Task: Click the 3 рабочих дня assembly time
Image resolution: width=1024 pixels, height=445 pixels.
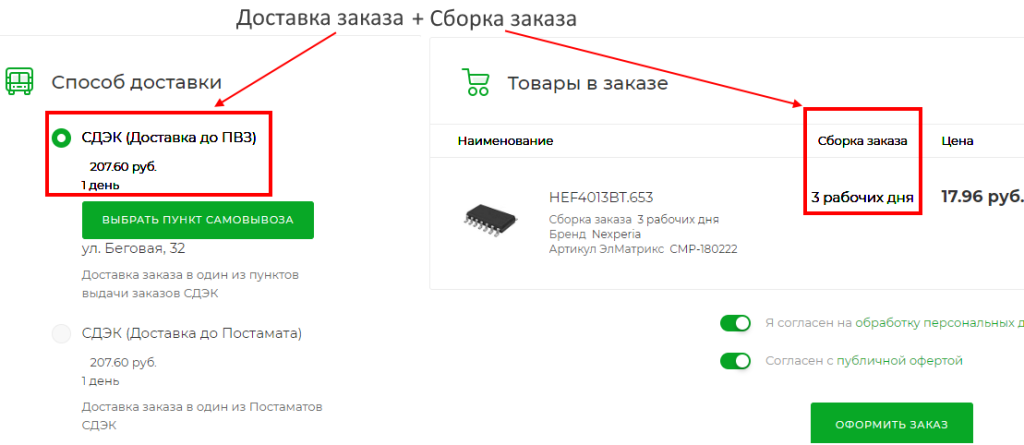Action: tap(862, 197)
